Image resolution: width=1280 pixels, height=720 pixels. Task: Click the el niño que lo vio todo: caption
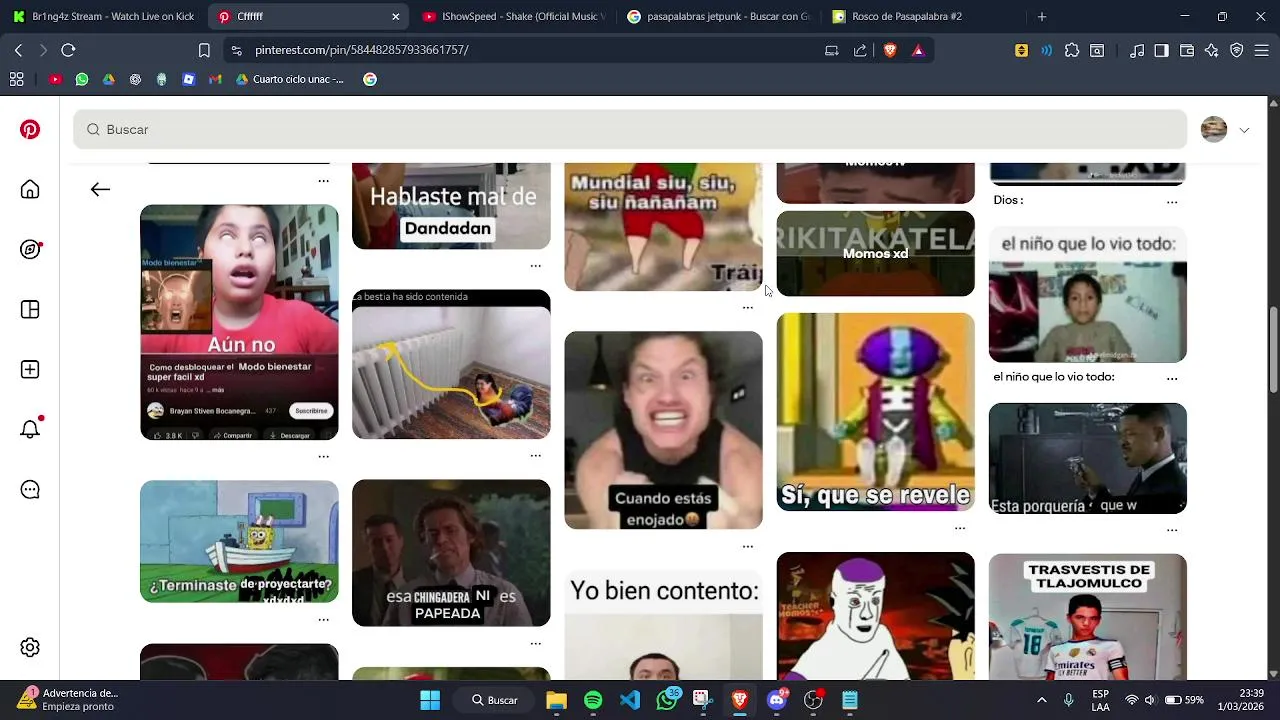click(x=1053, y=377)
